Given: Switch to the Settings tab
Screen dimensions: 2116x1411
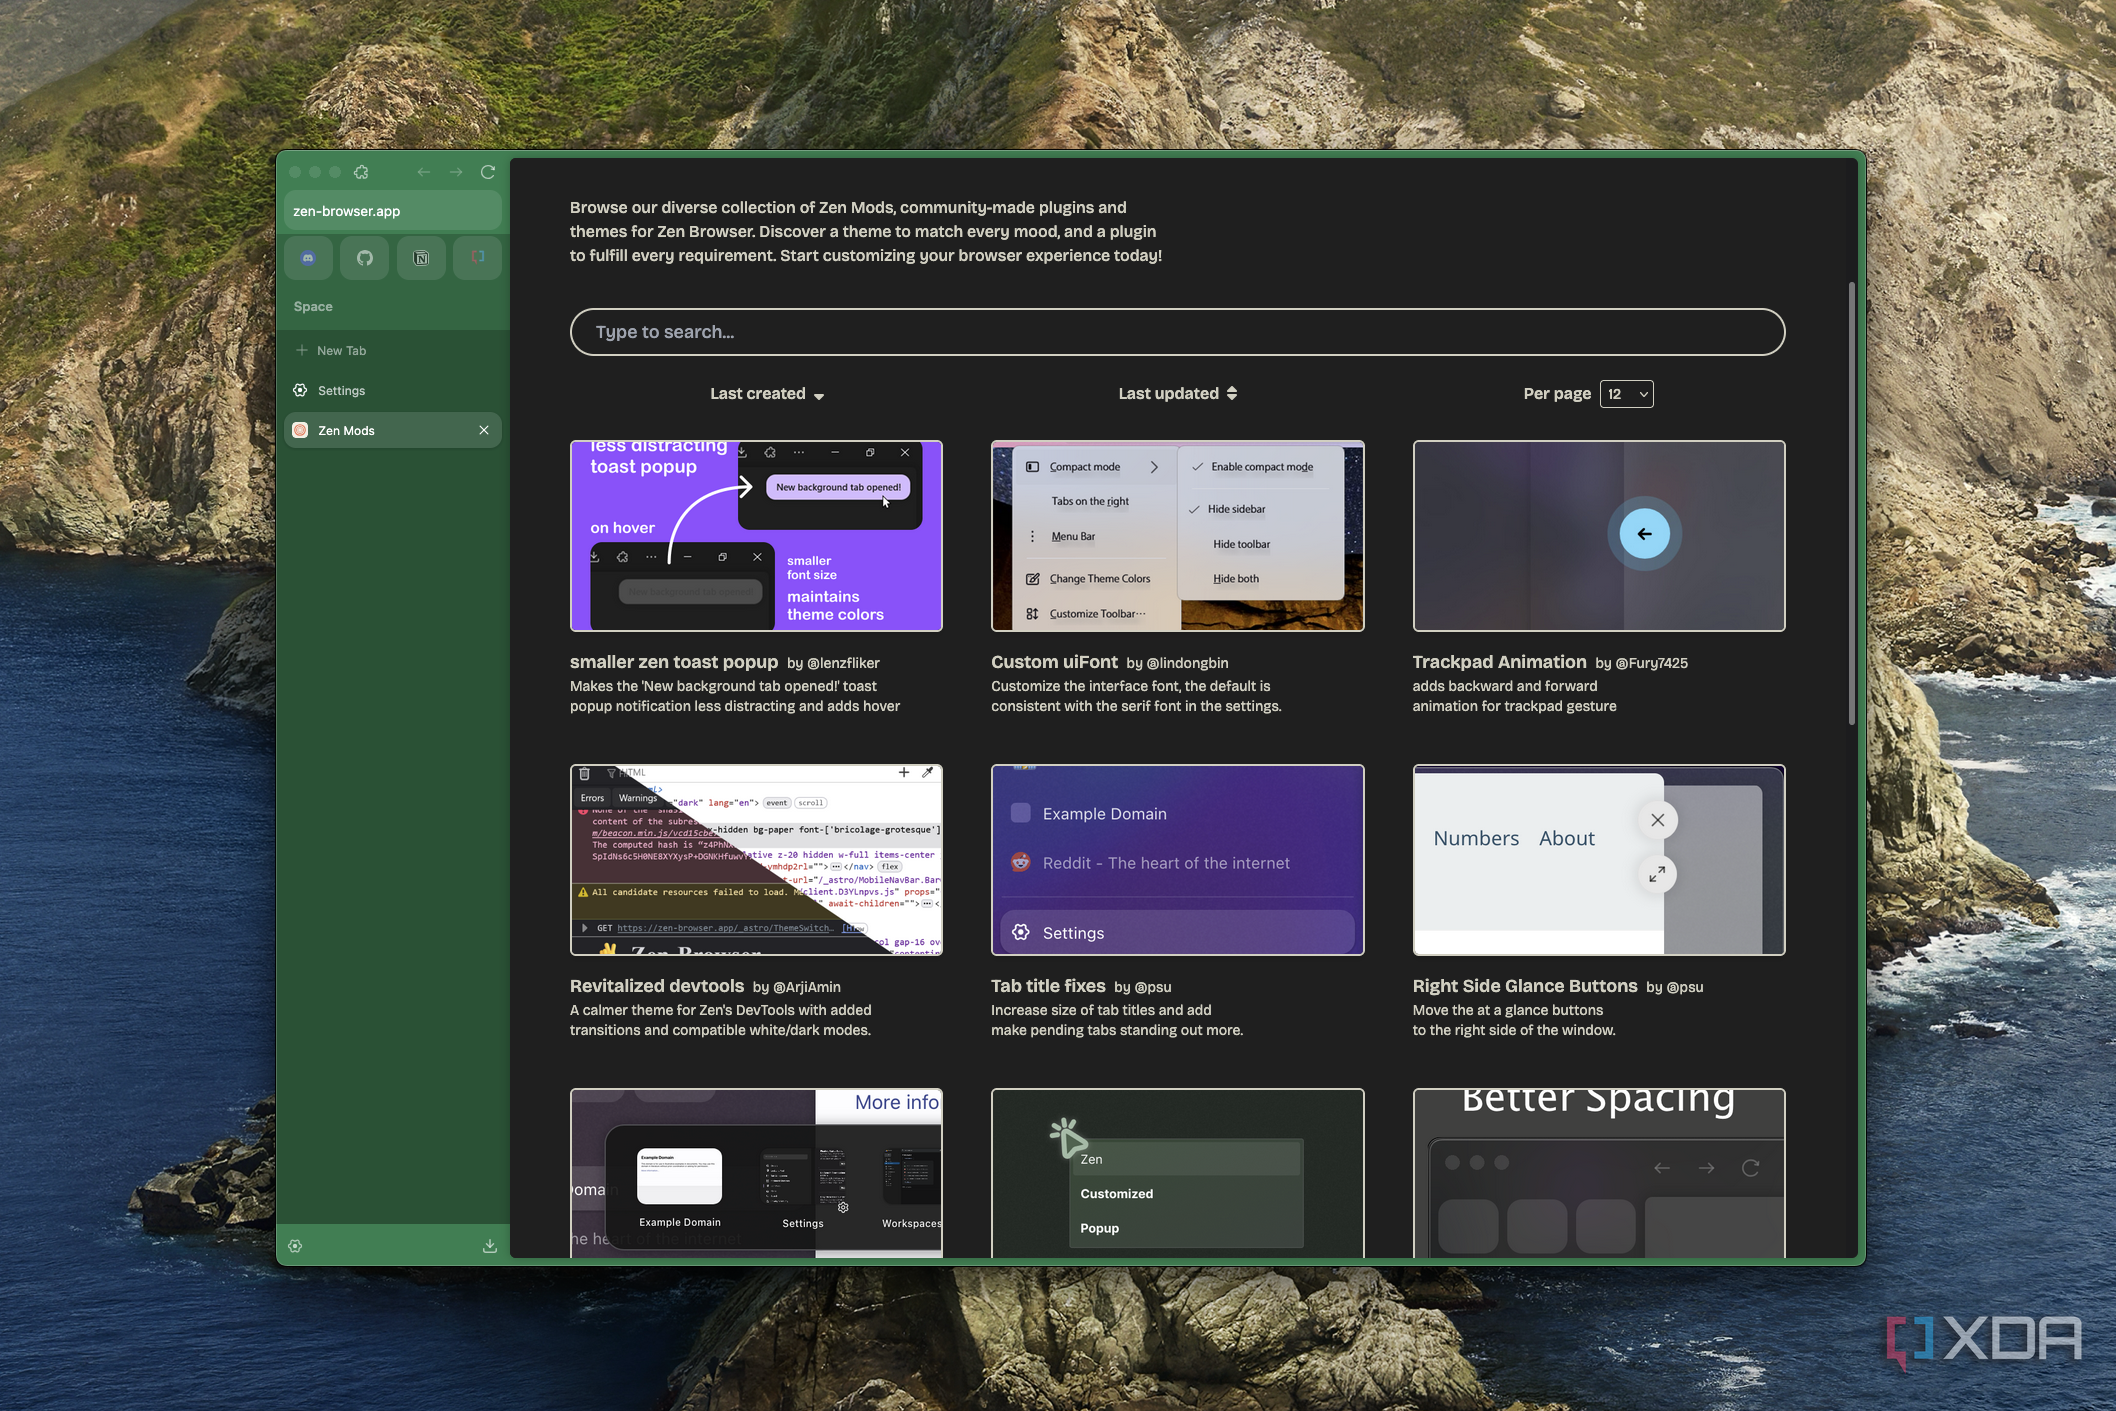Looking at the screenshot, I should (393, 390).
